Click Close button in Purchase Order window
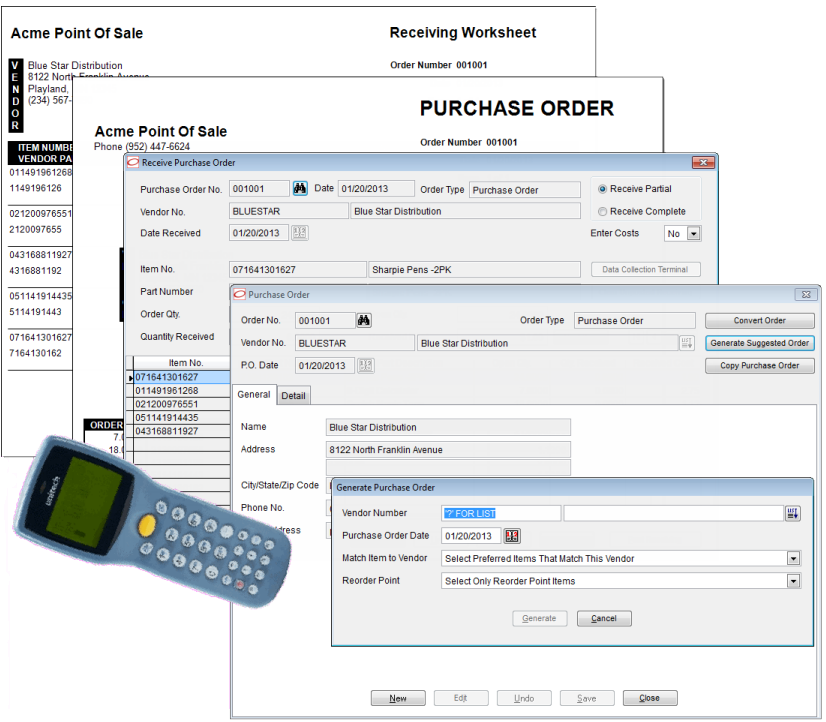The image size is (826, 722). coord(650,698)
